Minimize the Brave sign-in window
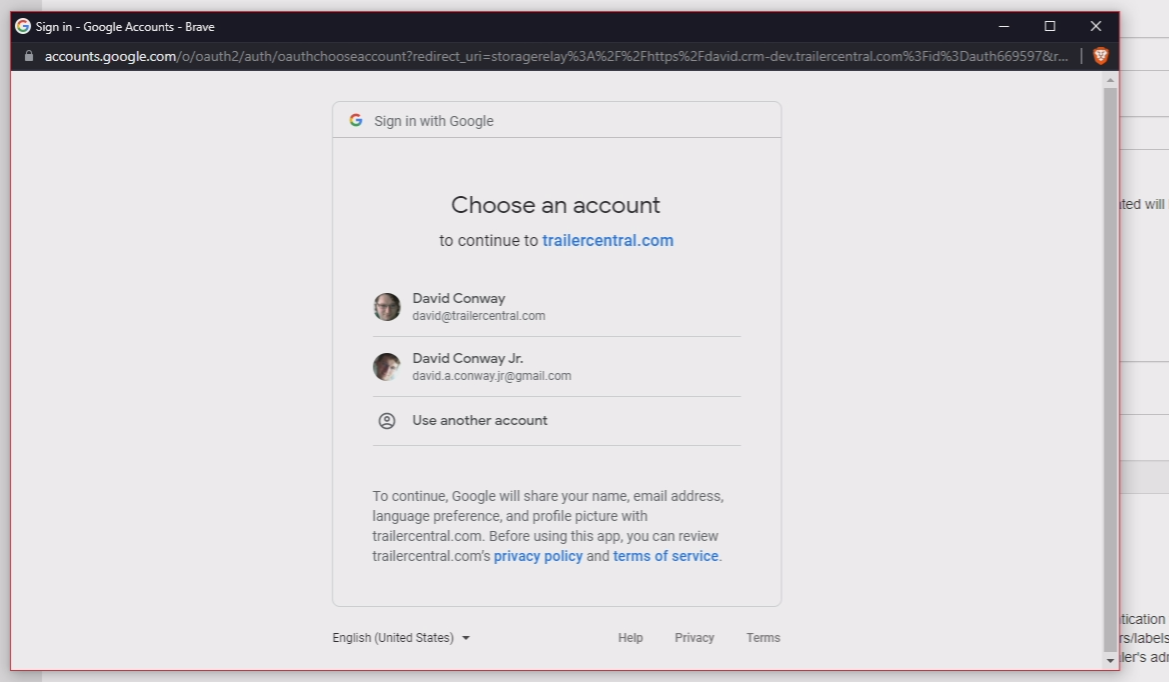 click(1004, 26)
